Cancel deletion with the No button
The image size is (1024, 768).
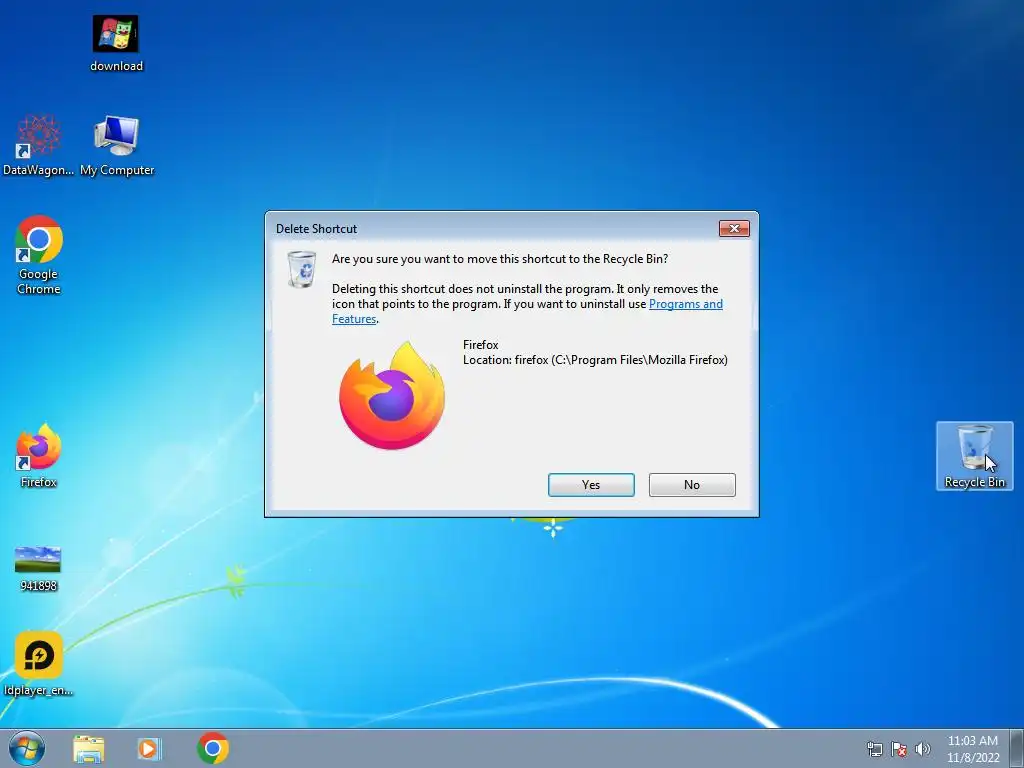(x=692, y=485)
